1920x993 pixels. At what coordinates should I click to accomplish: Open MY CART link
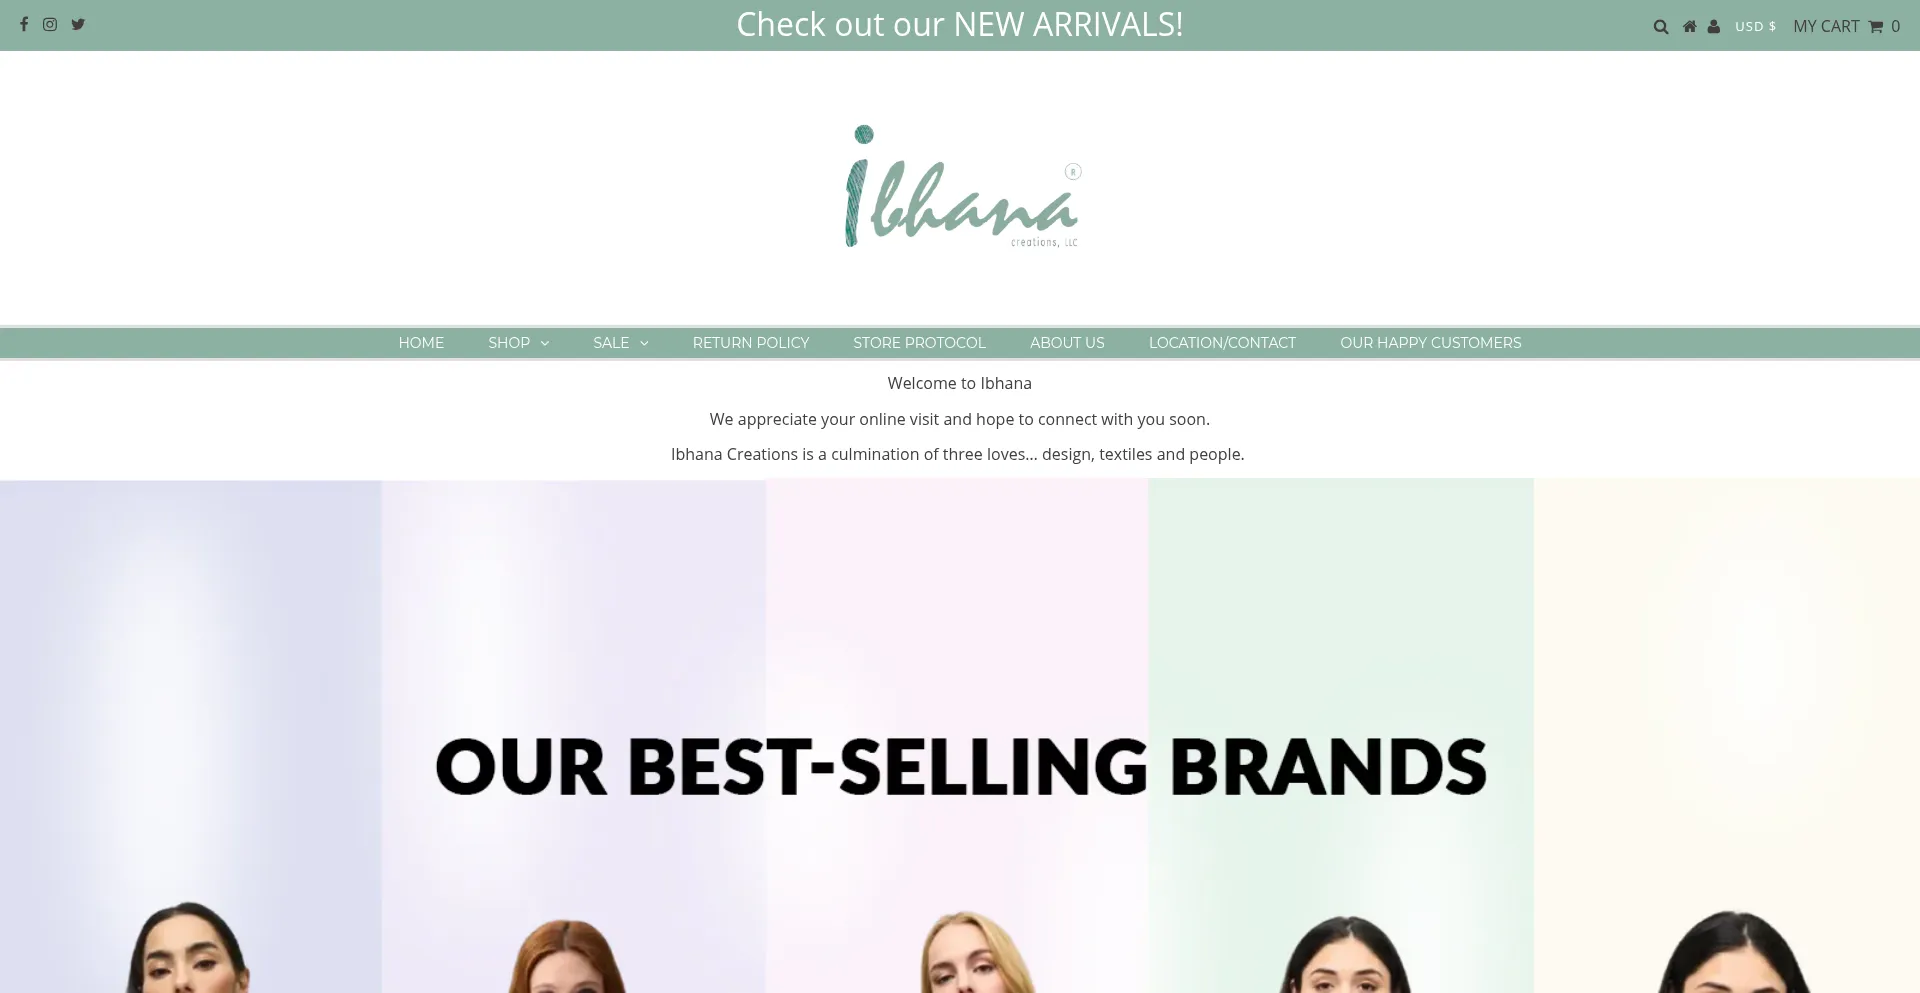[x=1826, y=26]
